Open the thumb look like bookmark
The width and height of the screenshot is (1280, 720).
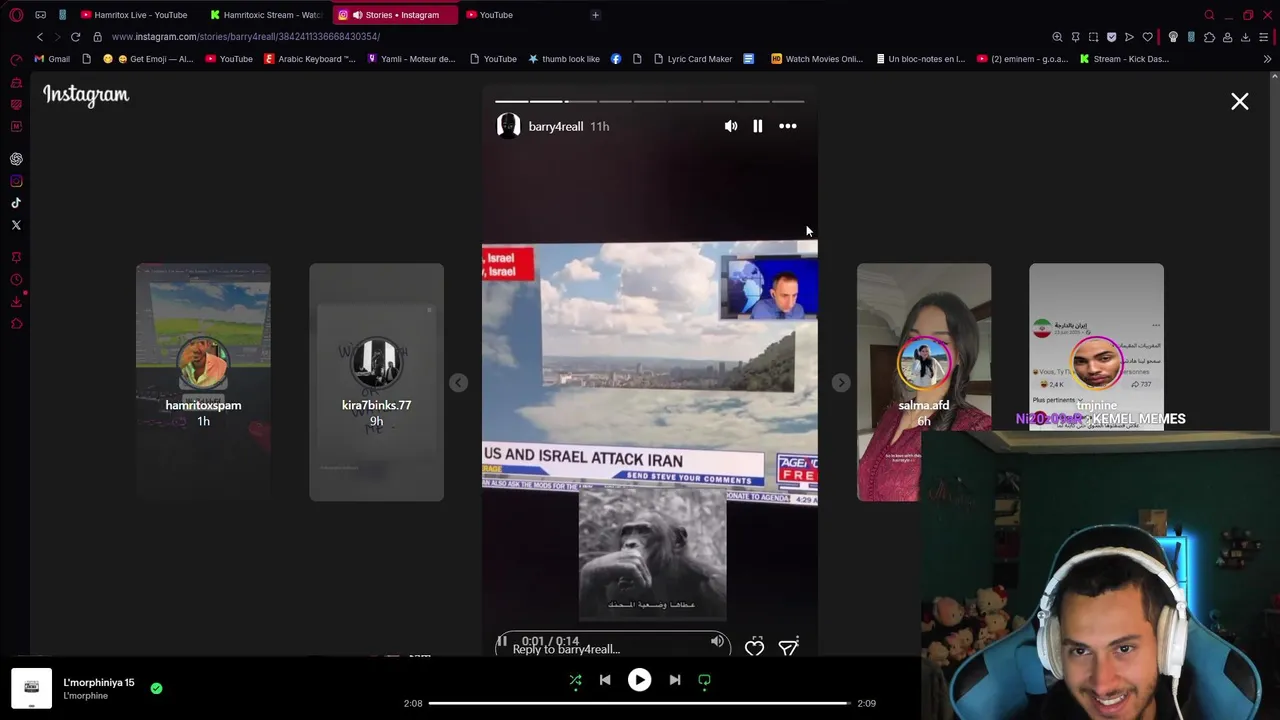(563, 59)
